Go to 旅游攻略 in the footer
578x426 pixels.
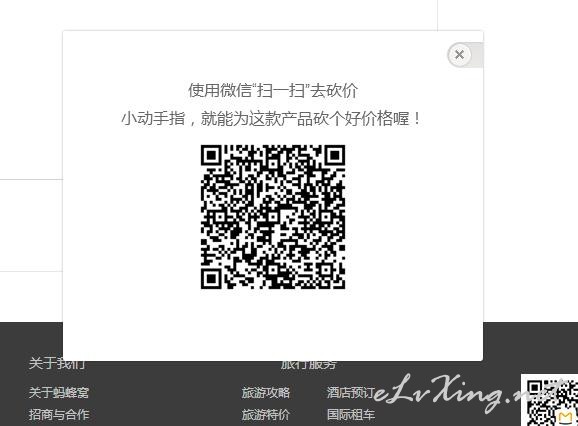pos(266,392)
